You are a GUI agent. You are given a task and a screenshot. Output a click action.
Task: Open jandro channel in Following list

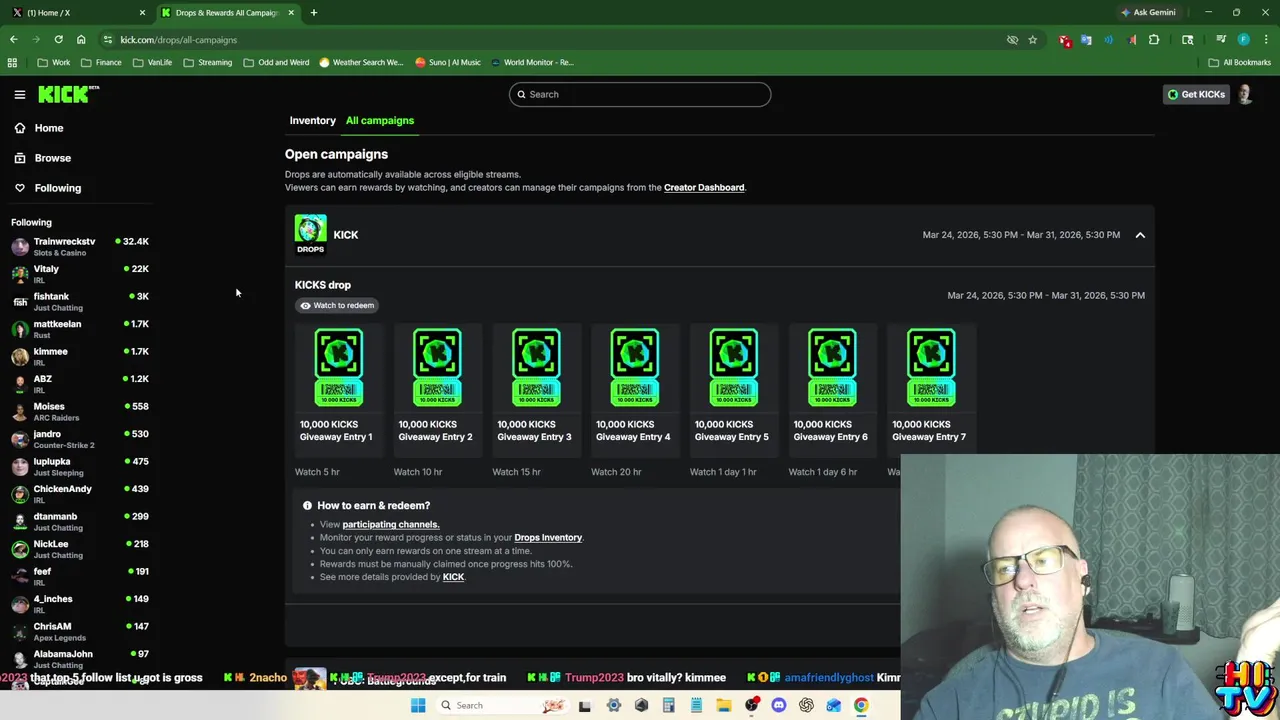(80, 438)
